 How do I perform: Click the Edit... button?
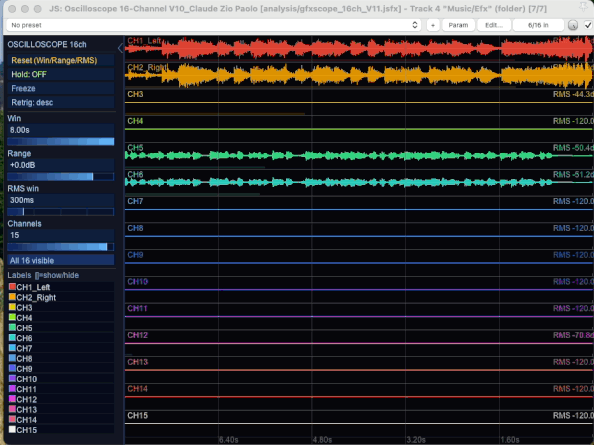point(494,25)
